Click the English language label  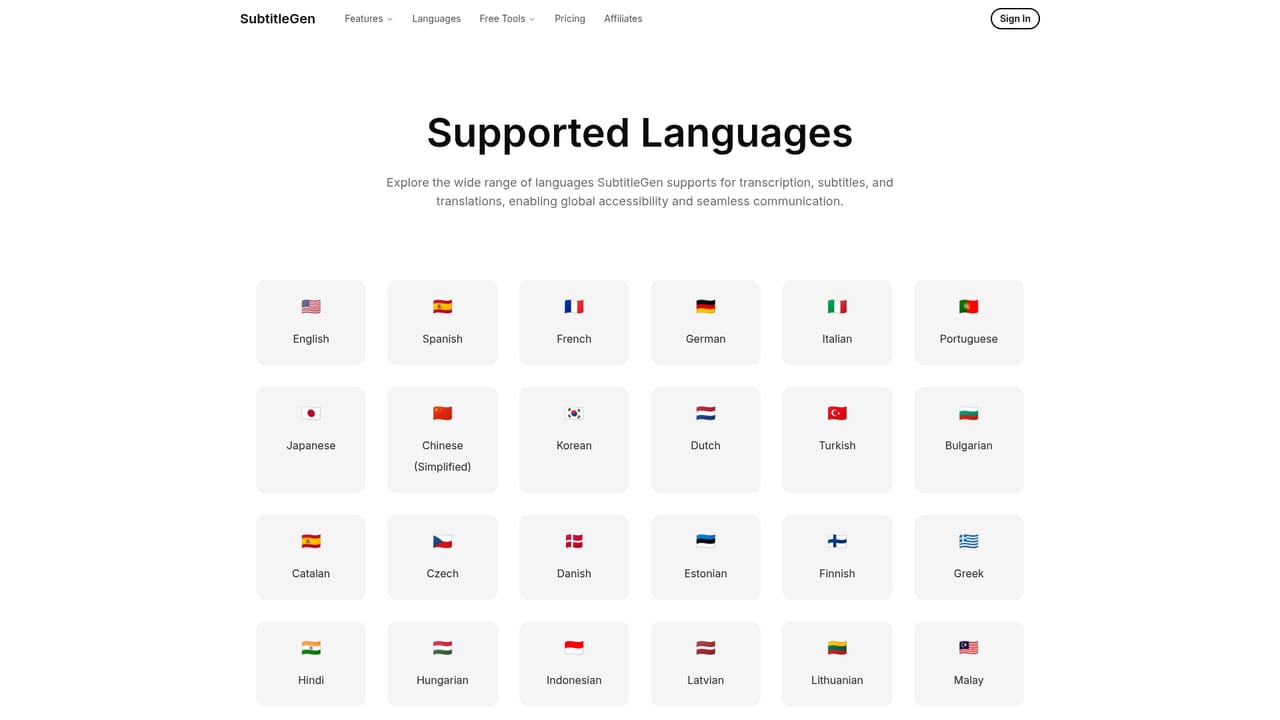[x=311, y=339]
